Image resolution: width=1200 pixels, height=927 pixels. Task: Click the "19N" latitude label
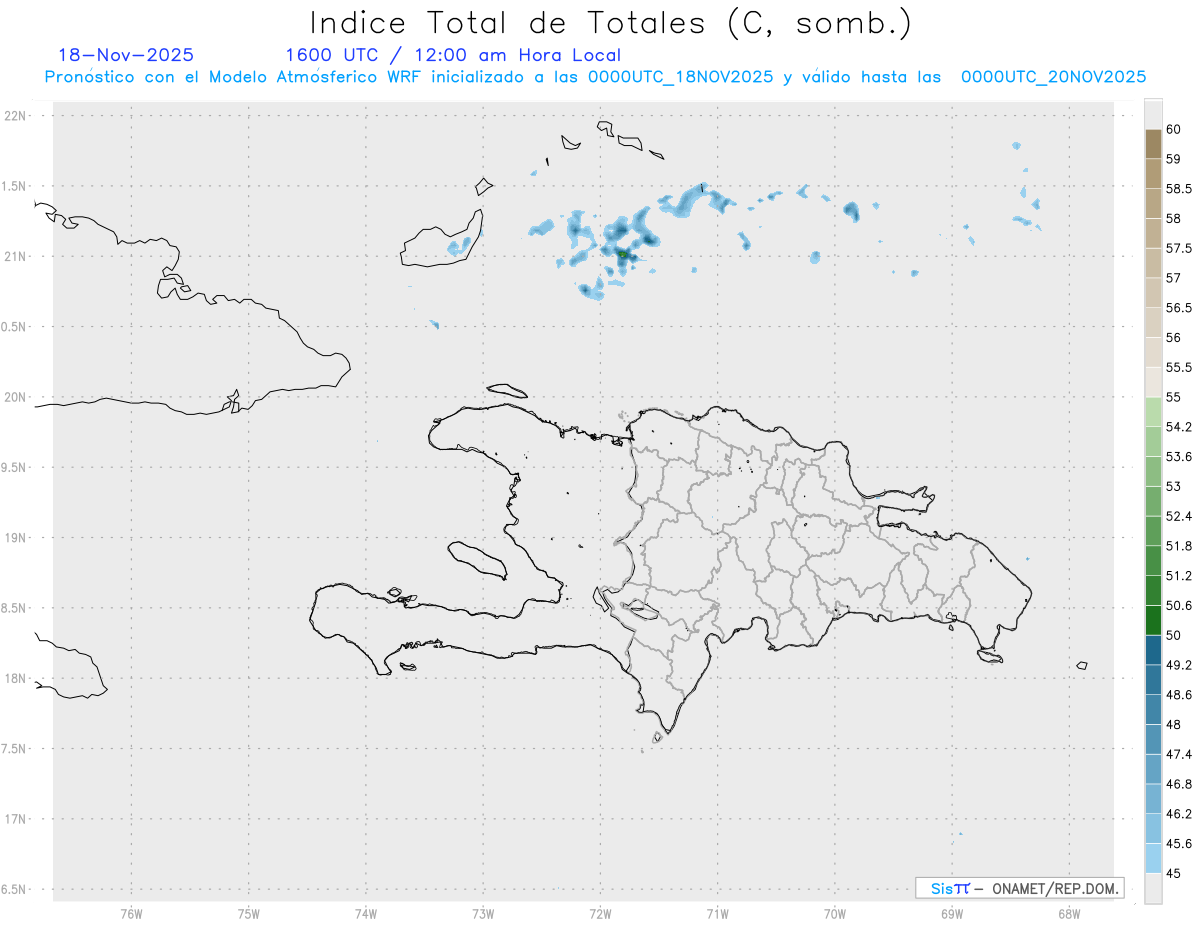coord(17,538)
